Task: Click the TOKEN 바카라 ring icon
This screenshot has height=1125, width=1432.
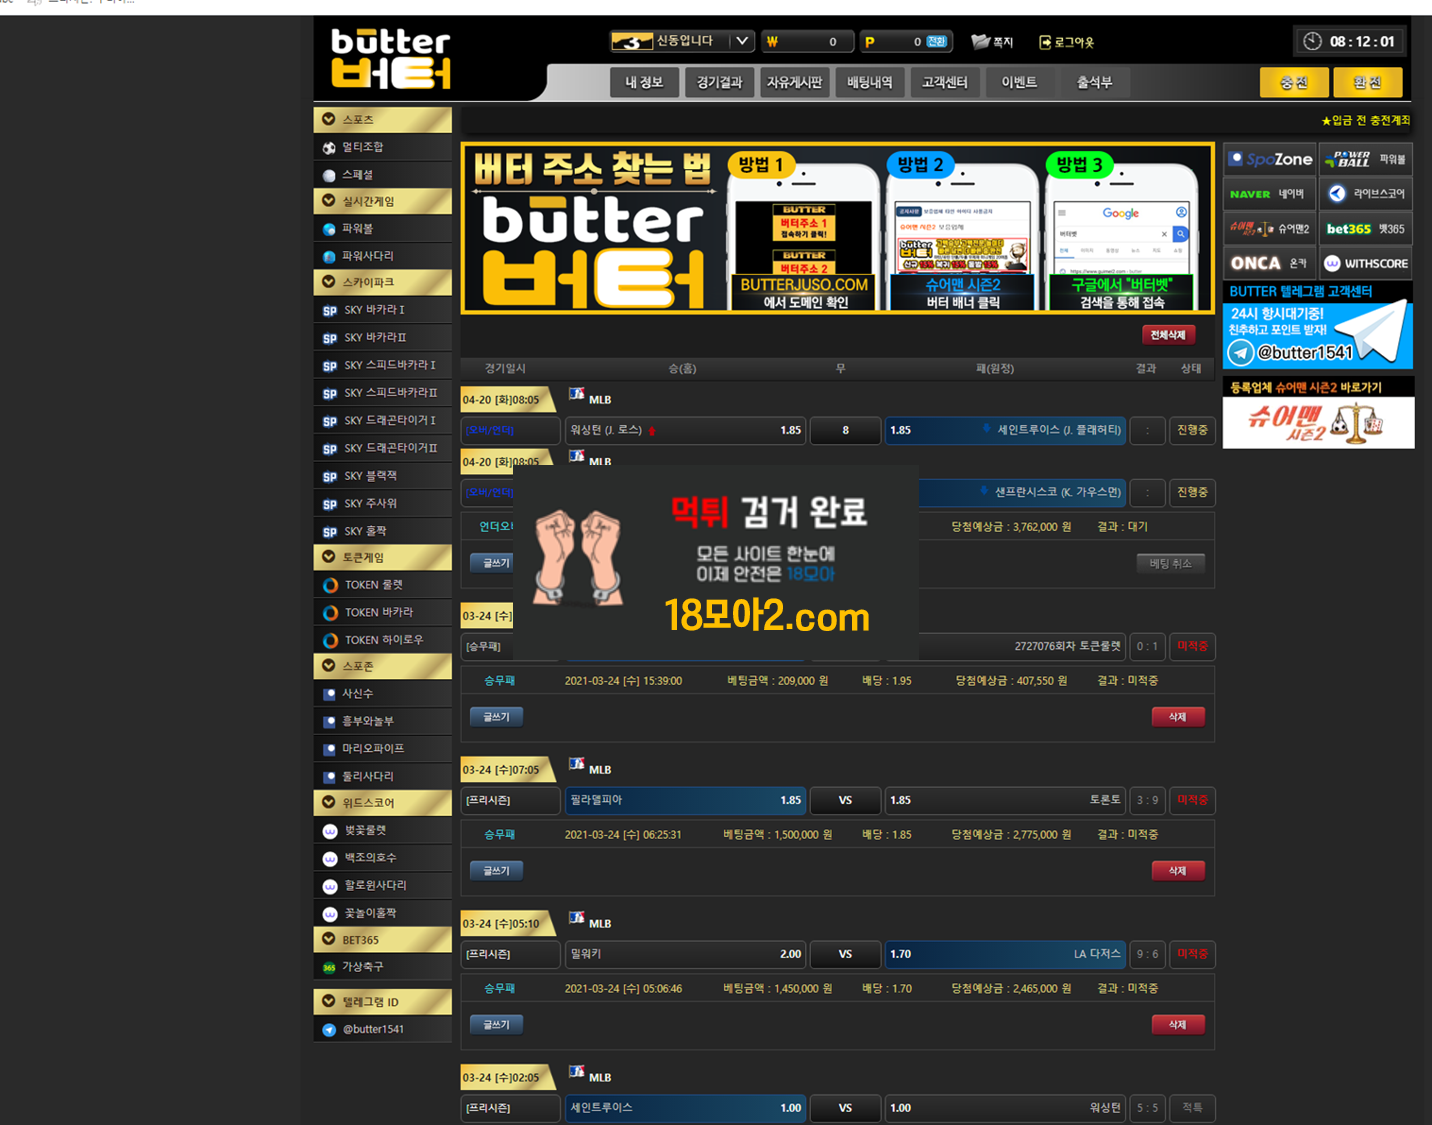Action: pos(330,613)
